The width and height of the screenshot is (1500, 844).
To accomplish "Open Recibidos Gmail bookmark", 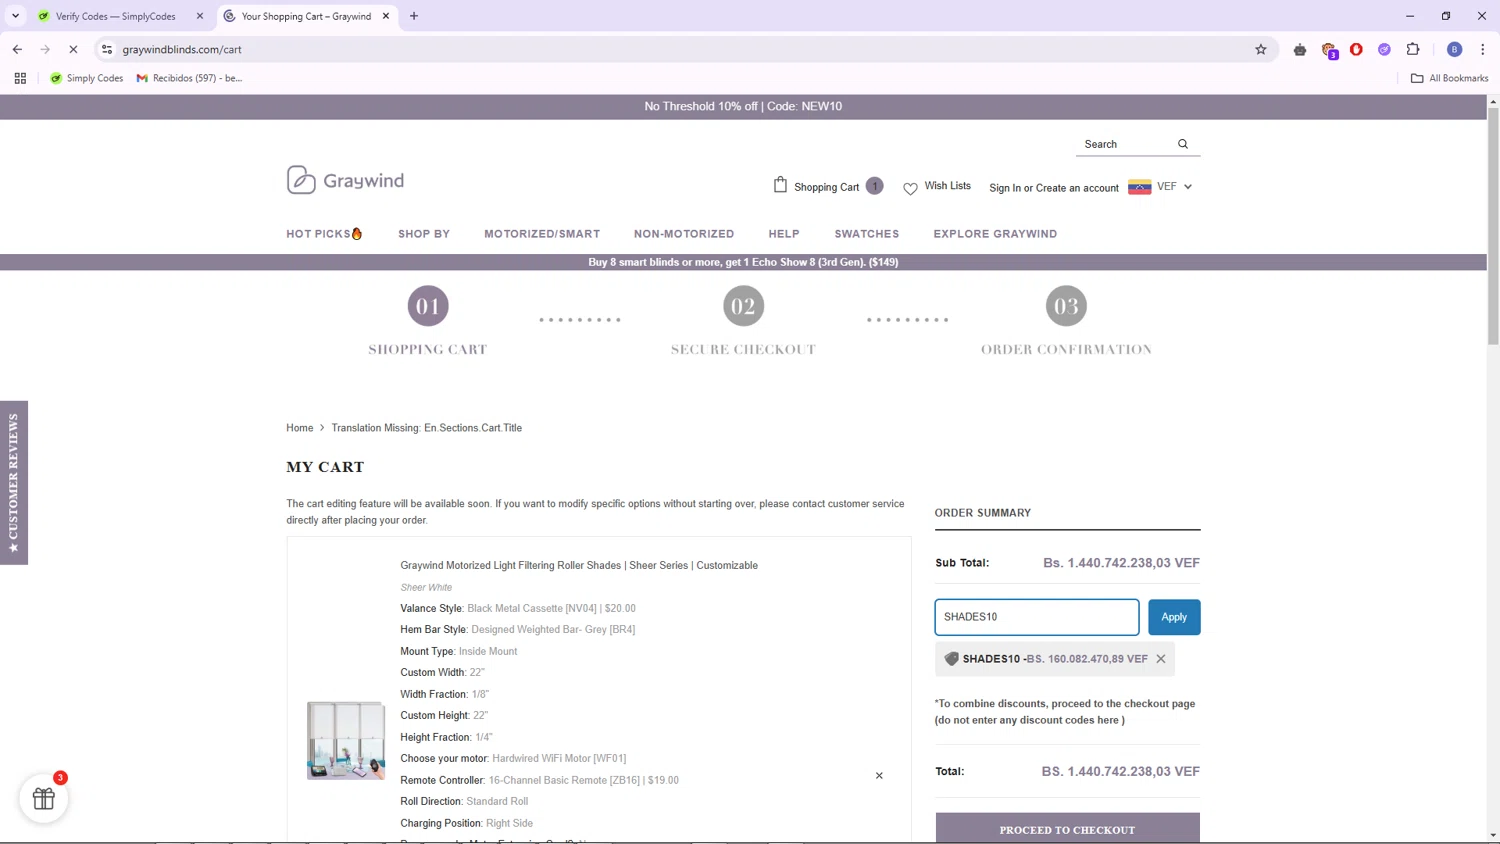I will (x=190, y=78).
